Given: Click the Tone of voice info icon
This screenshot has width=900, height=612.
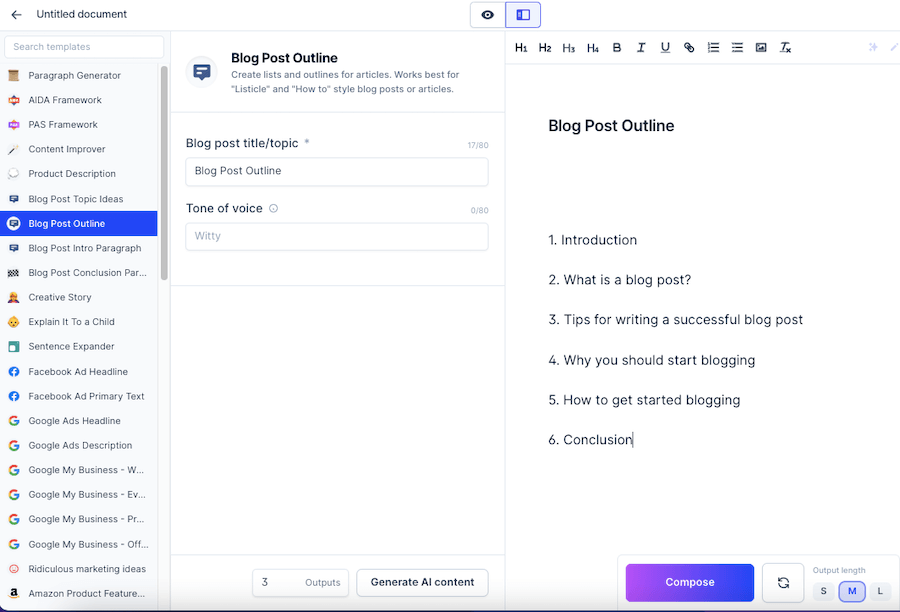Looking at the screenshot, I should (274, 208).
